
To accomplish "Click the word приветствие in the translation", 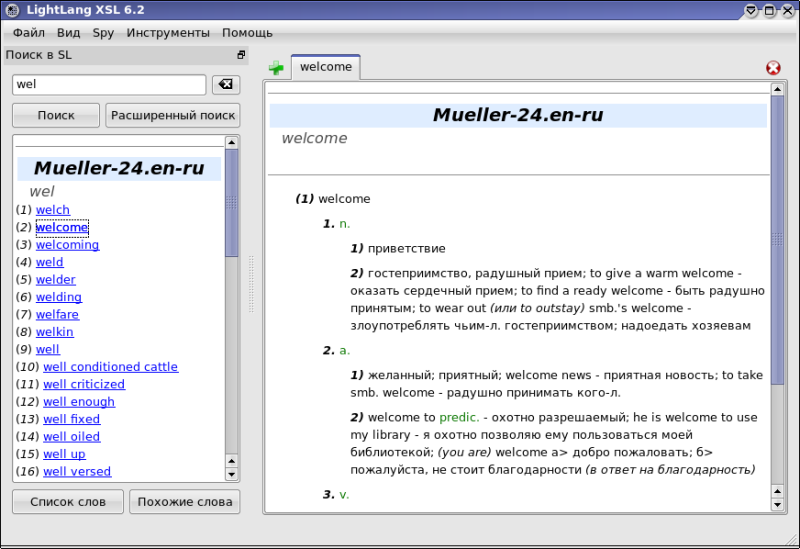I will pos(407,248).
